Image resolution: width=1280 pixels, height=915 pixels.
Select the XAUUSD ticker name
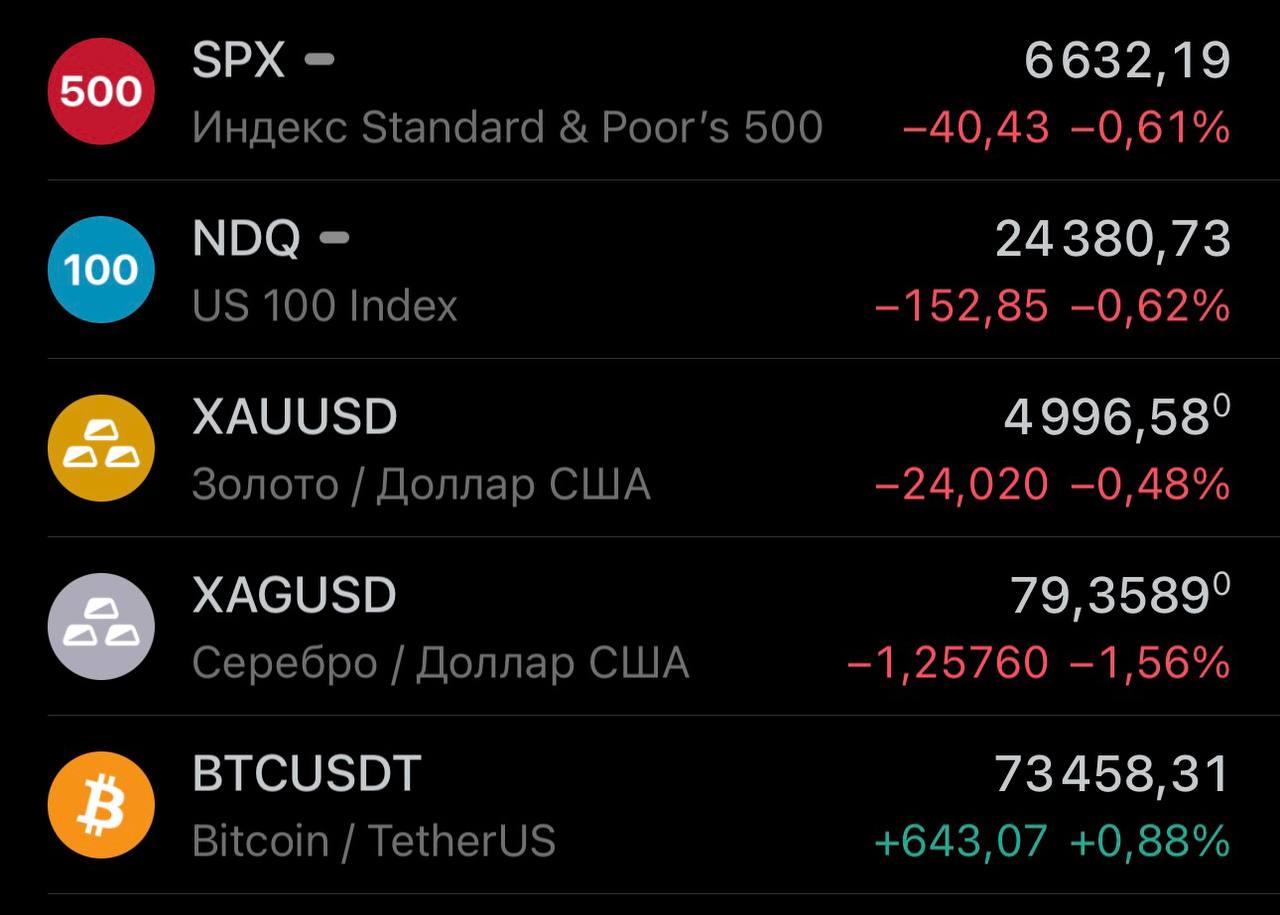pos(295,417)
